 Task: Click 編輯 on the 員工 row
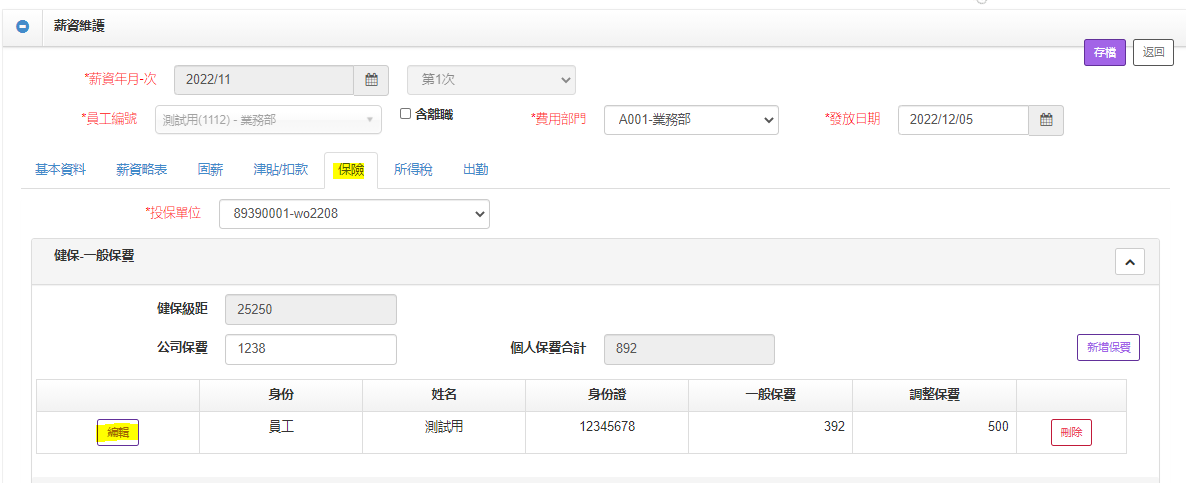point(118,433)
